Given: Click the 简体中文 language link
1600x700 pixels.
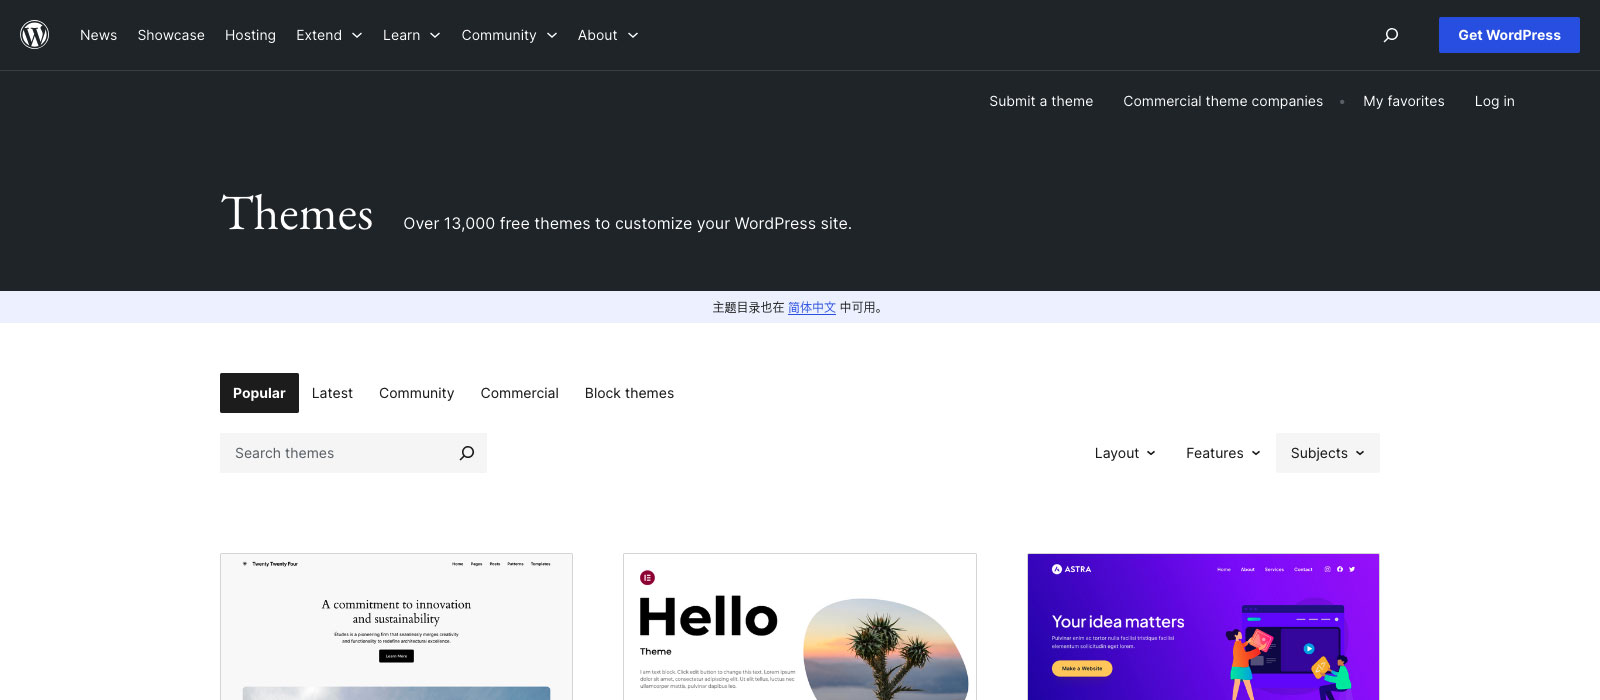Looking at the screenshot, I should pos(811,308).
